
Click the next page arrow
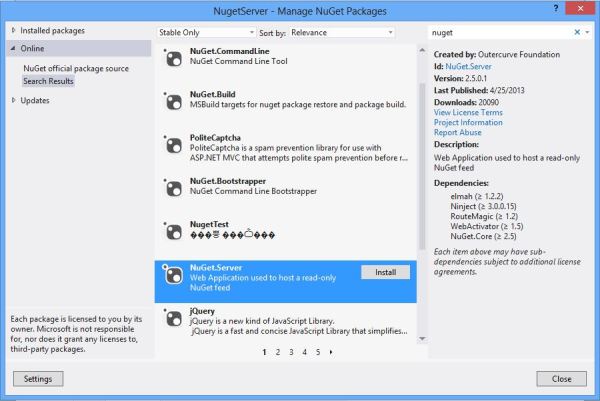(331, 352)
